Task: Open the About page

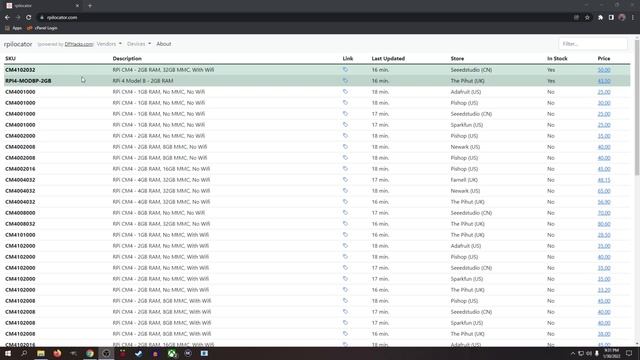Action: (164, 44)
